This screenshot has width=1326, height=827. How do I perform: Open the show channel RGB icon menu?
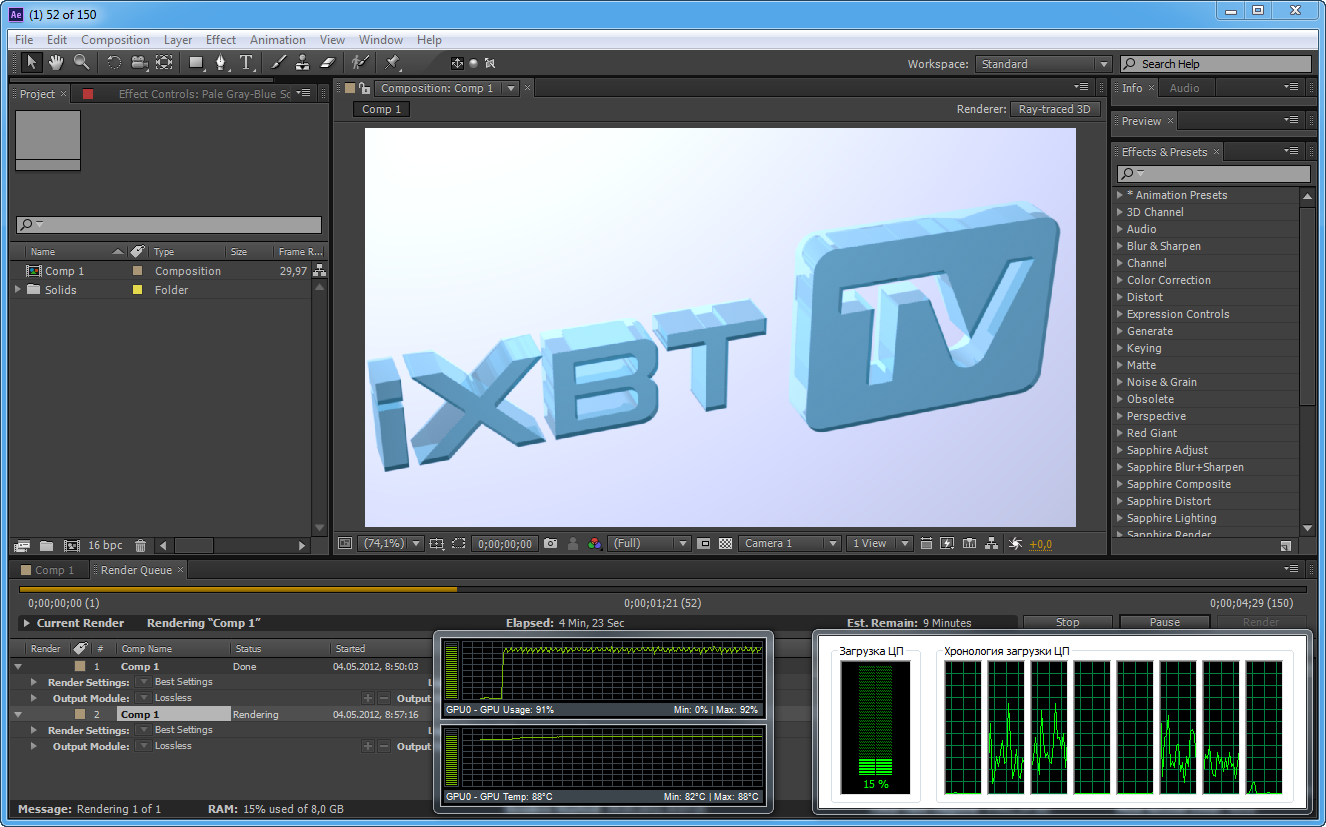[595, 544]
